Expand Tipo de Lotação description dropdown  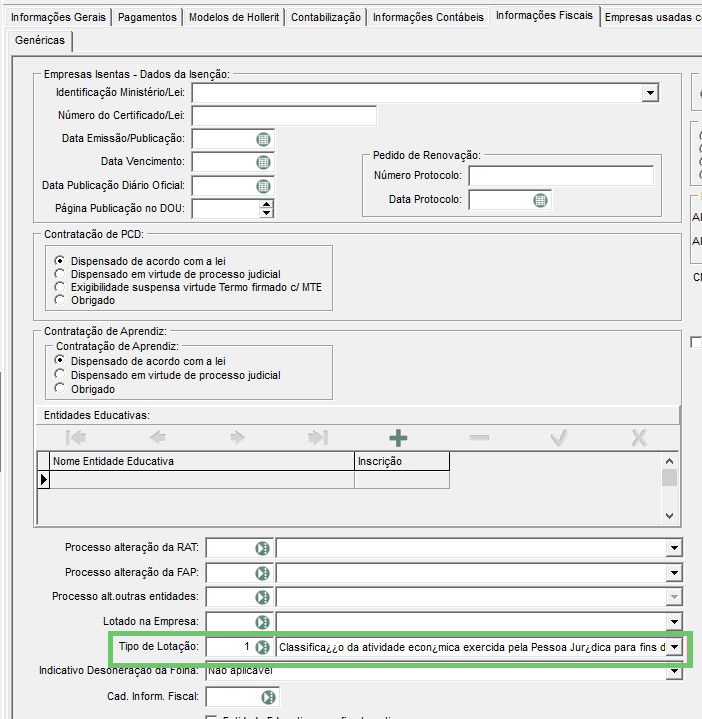(674, 647)
